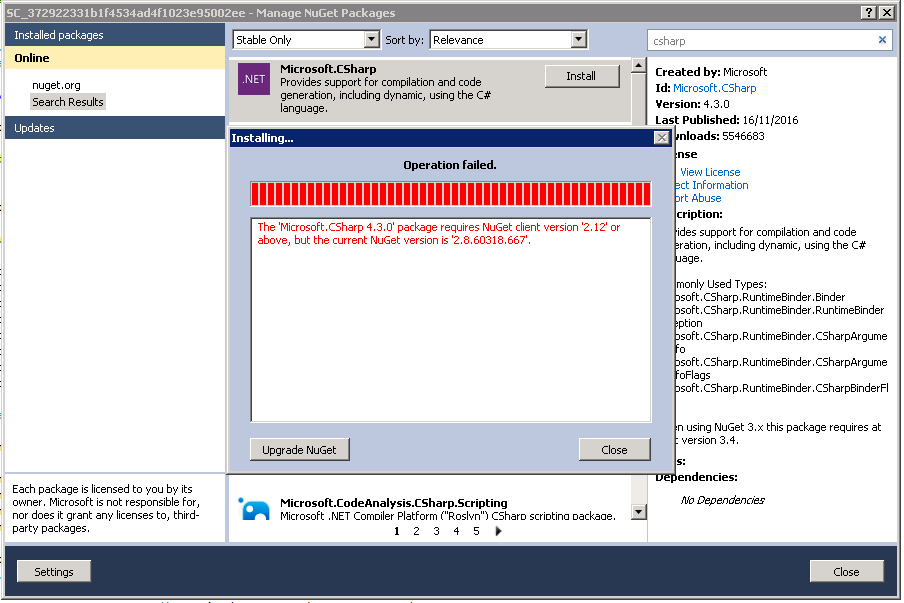The width and height of the screenshot is (904, 603).
Task: Select the Microsoft.CodeAnalysis.CSharp.Scripting package title
Action: [x=394, y=503]
